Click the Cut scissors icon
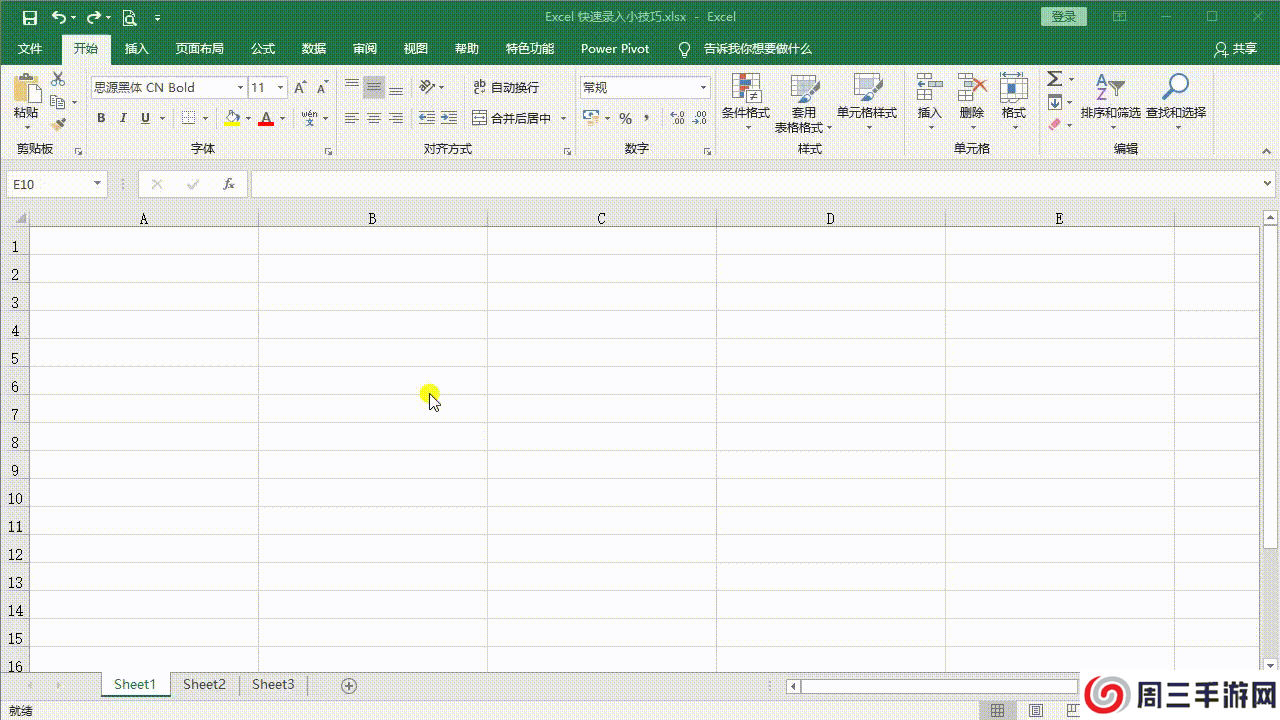 58,79
